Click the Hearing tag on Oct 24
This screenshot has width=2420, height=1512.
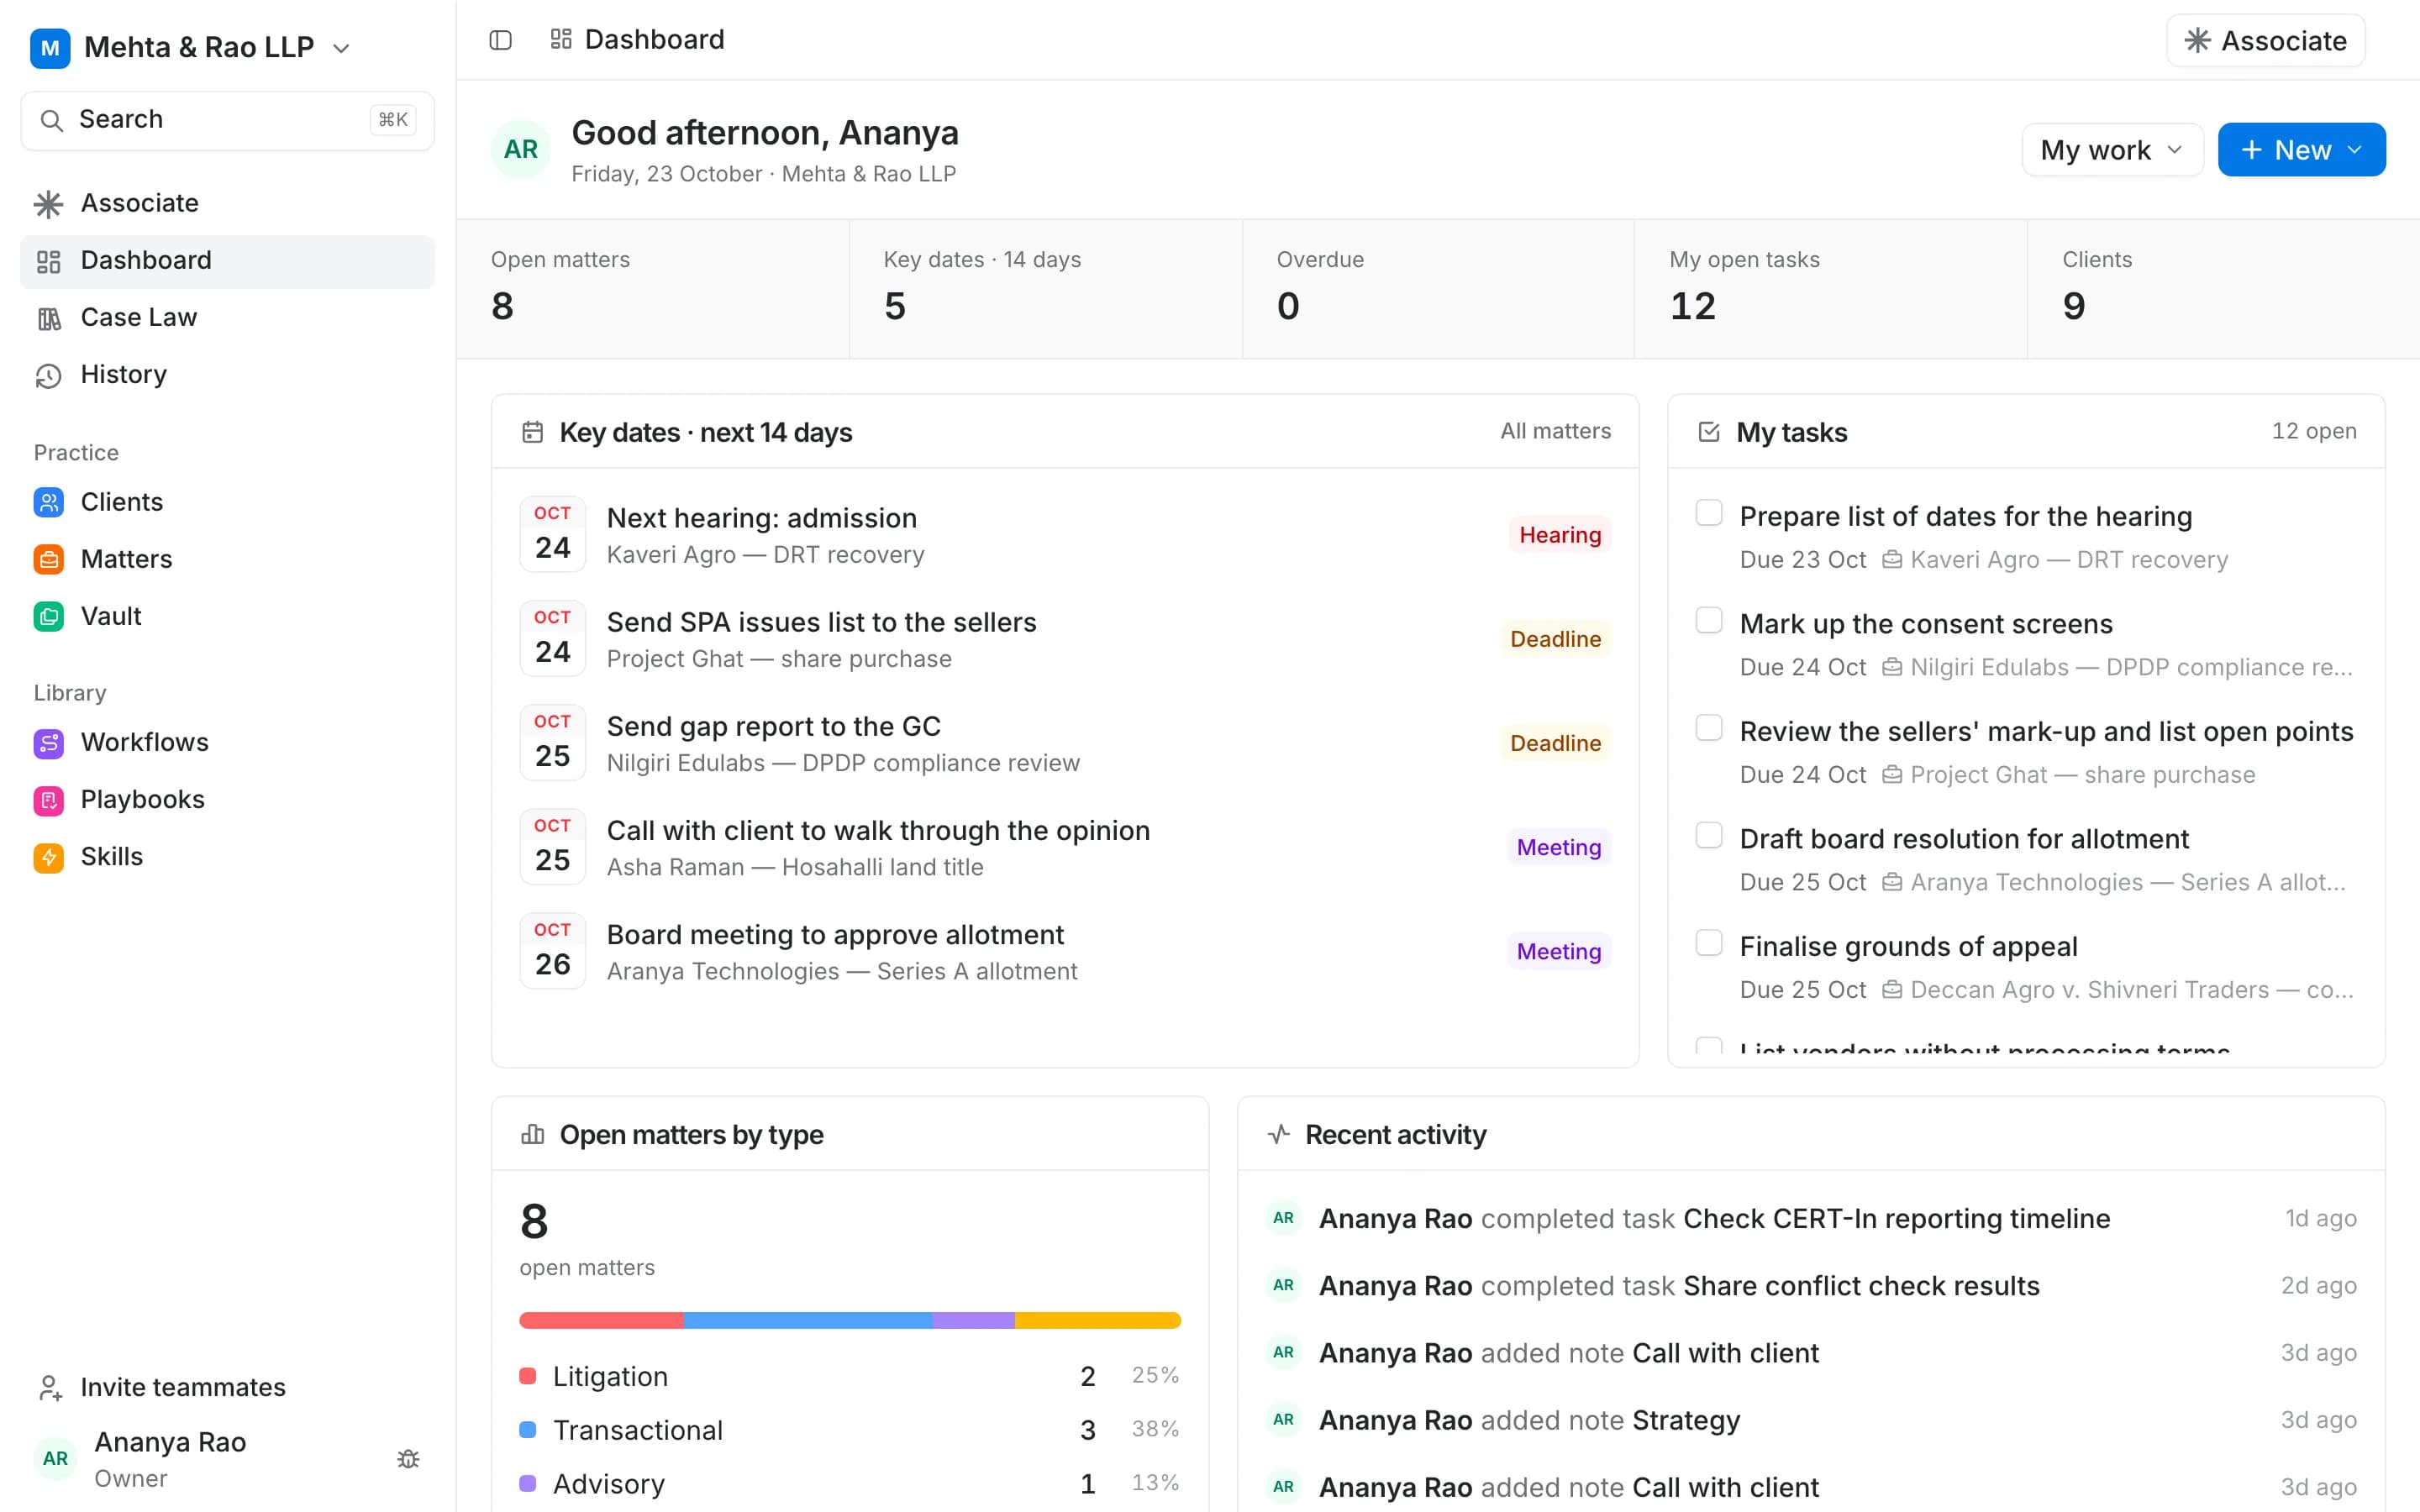[1560, 535]
